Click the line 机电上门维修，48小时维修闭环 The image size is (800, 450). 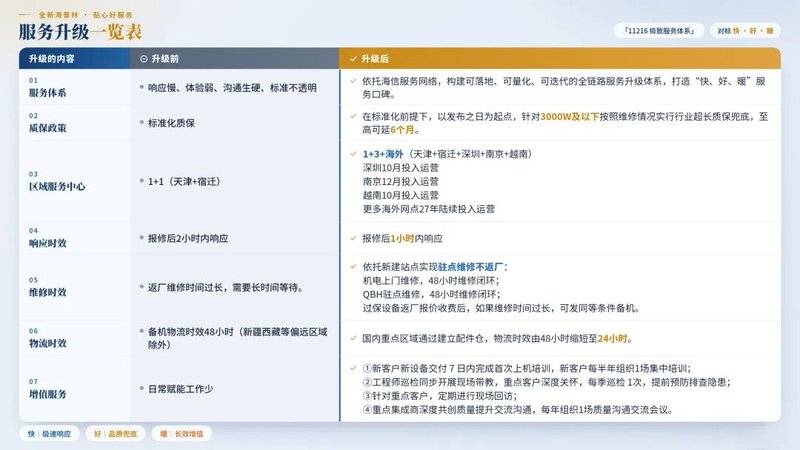click(431, 280)
